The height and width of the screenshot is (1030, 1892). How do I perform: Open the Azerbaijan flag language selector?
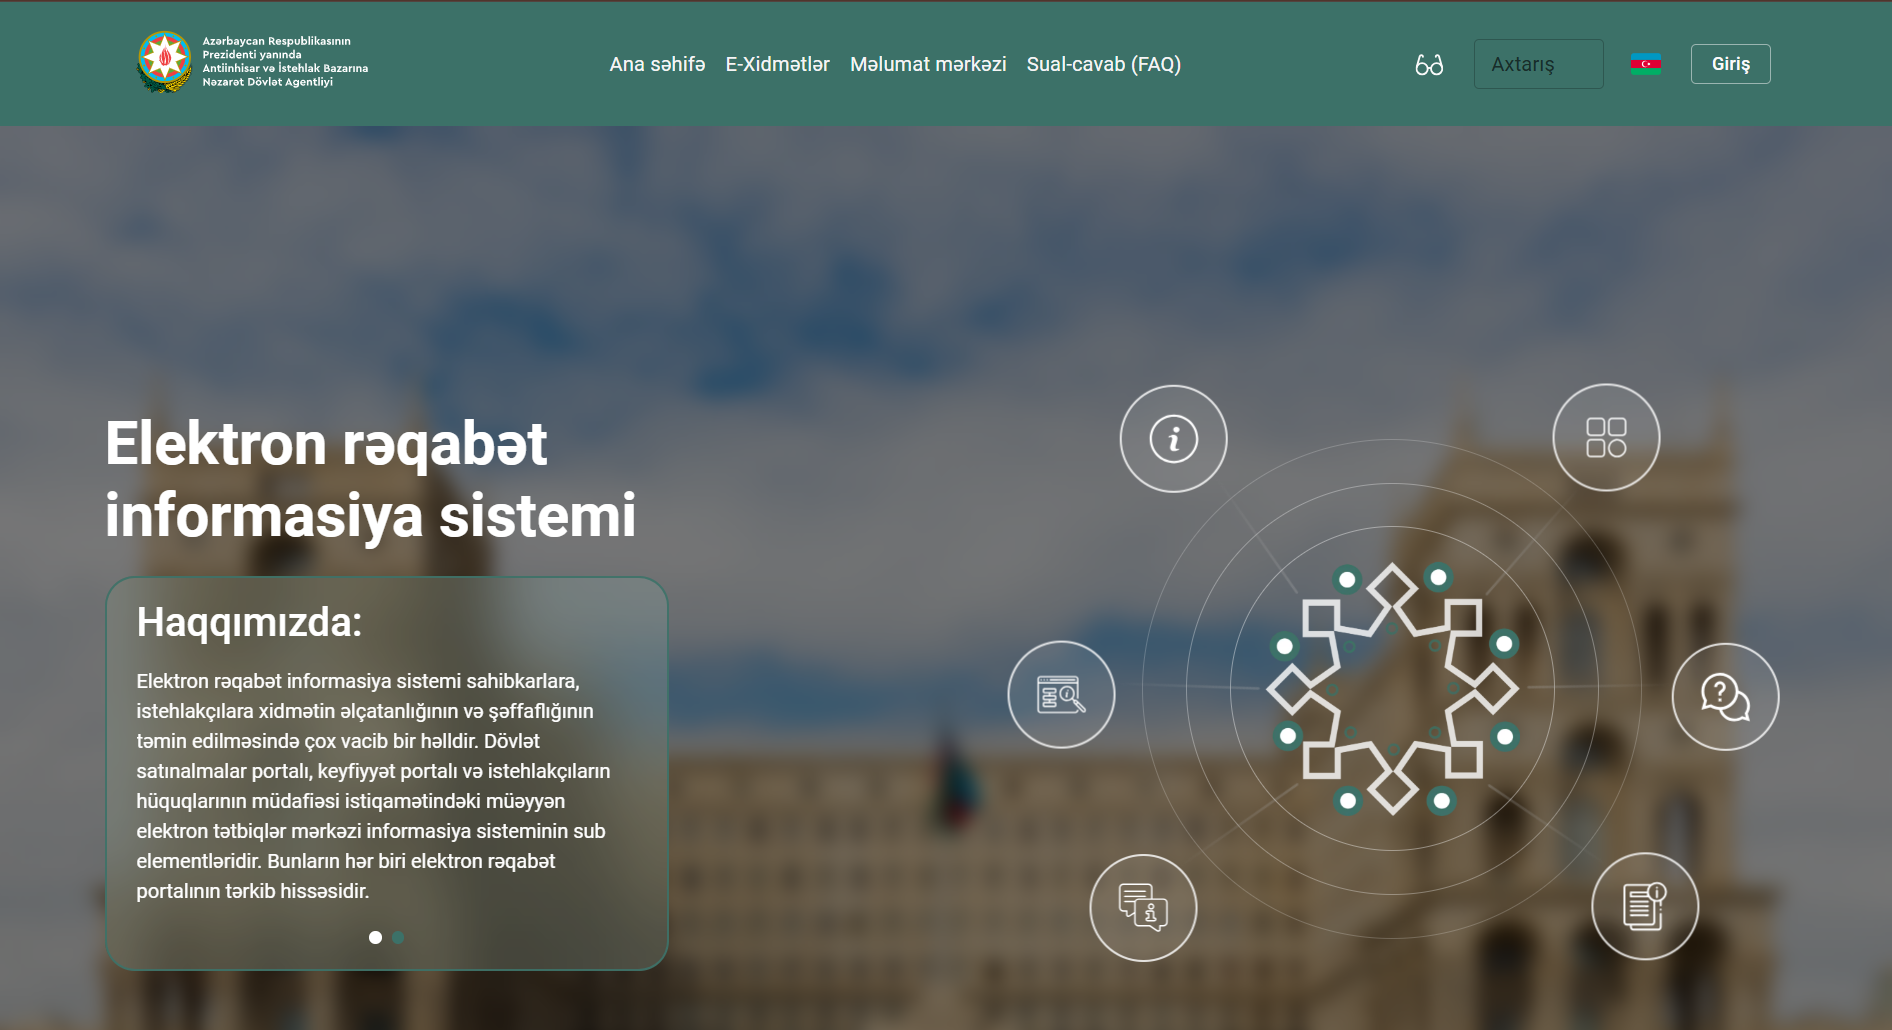point(1646,65)
